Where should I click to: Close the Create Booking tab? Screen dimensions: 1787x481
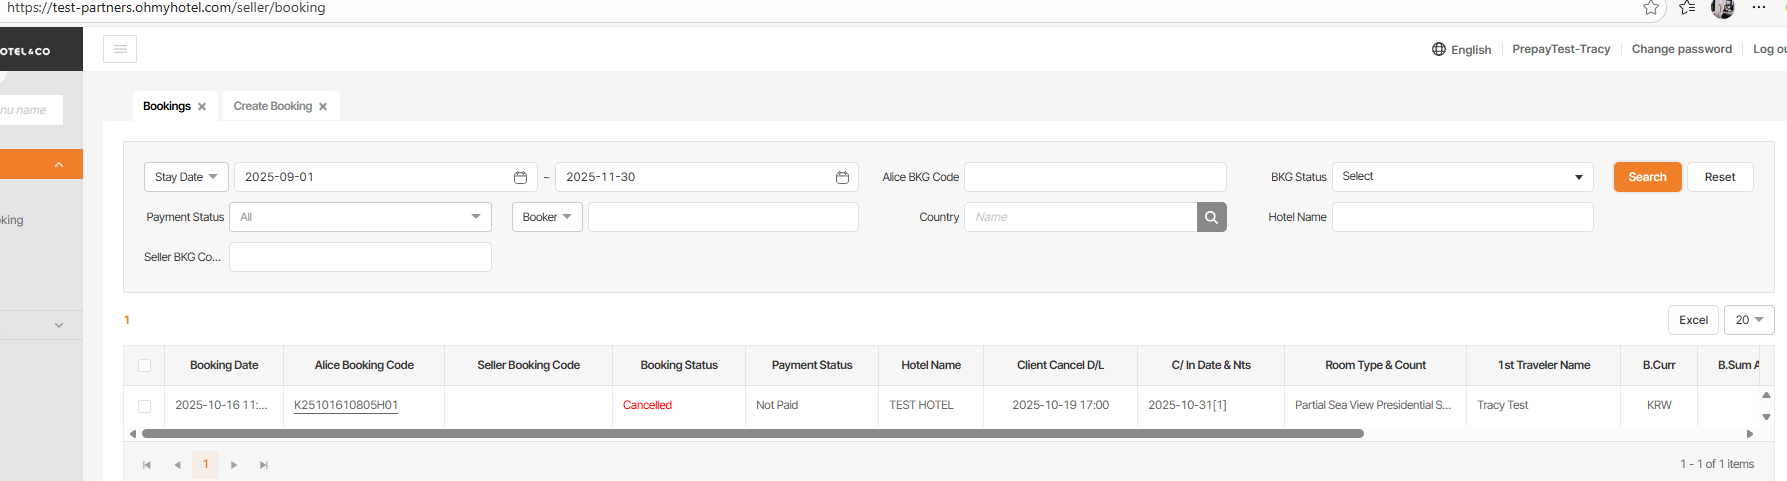click(323, 107)
